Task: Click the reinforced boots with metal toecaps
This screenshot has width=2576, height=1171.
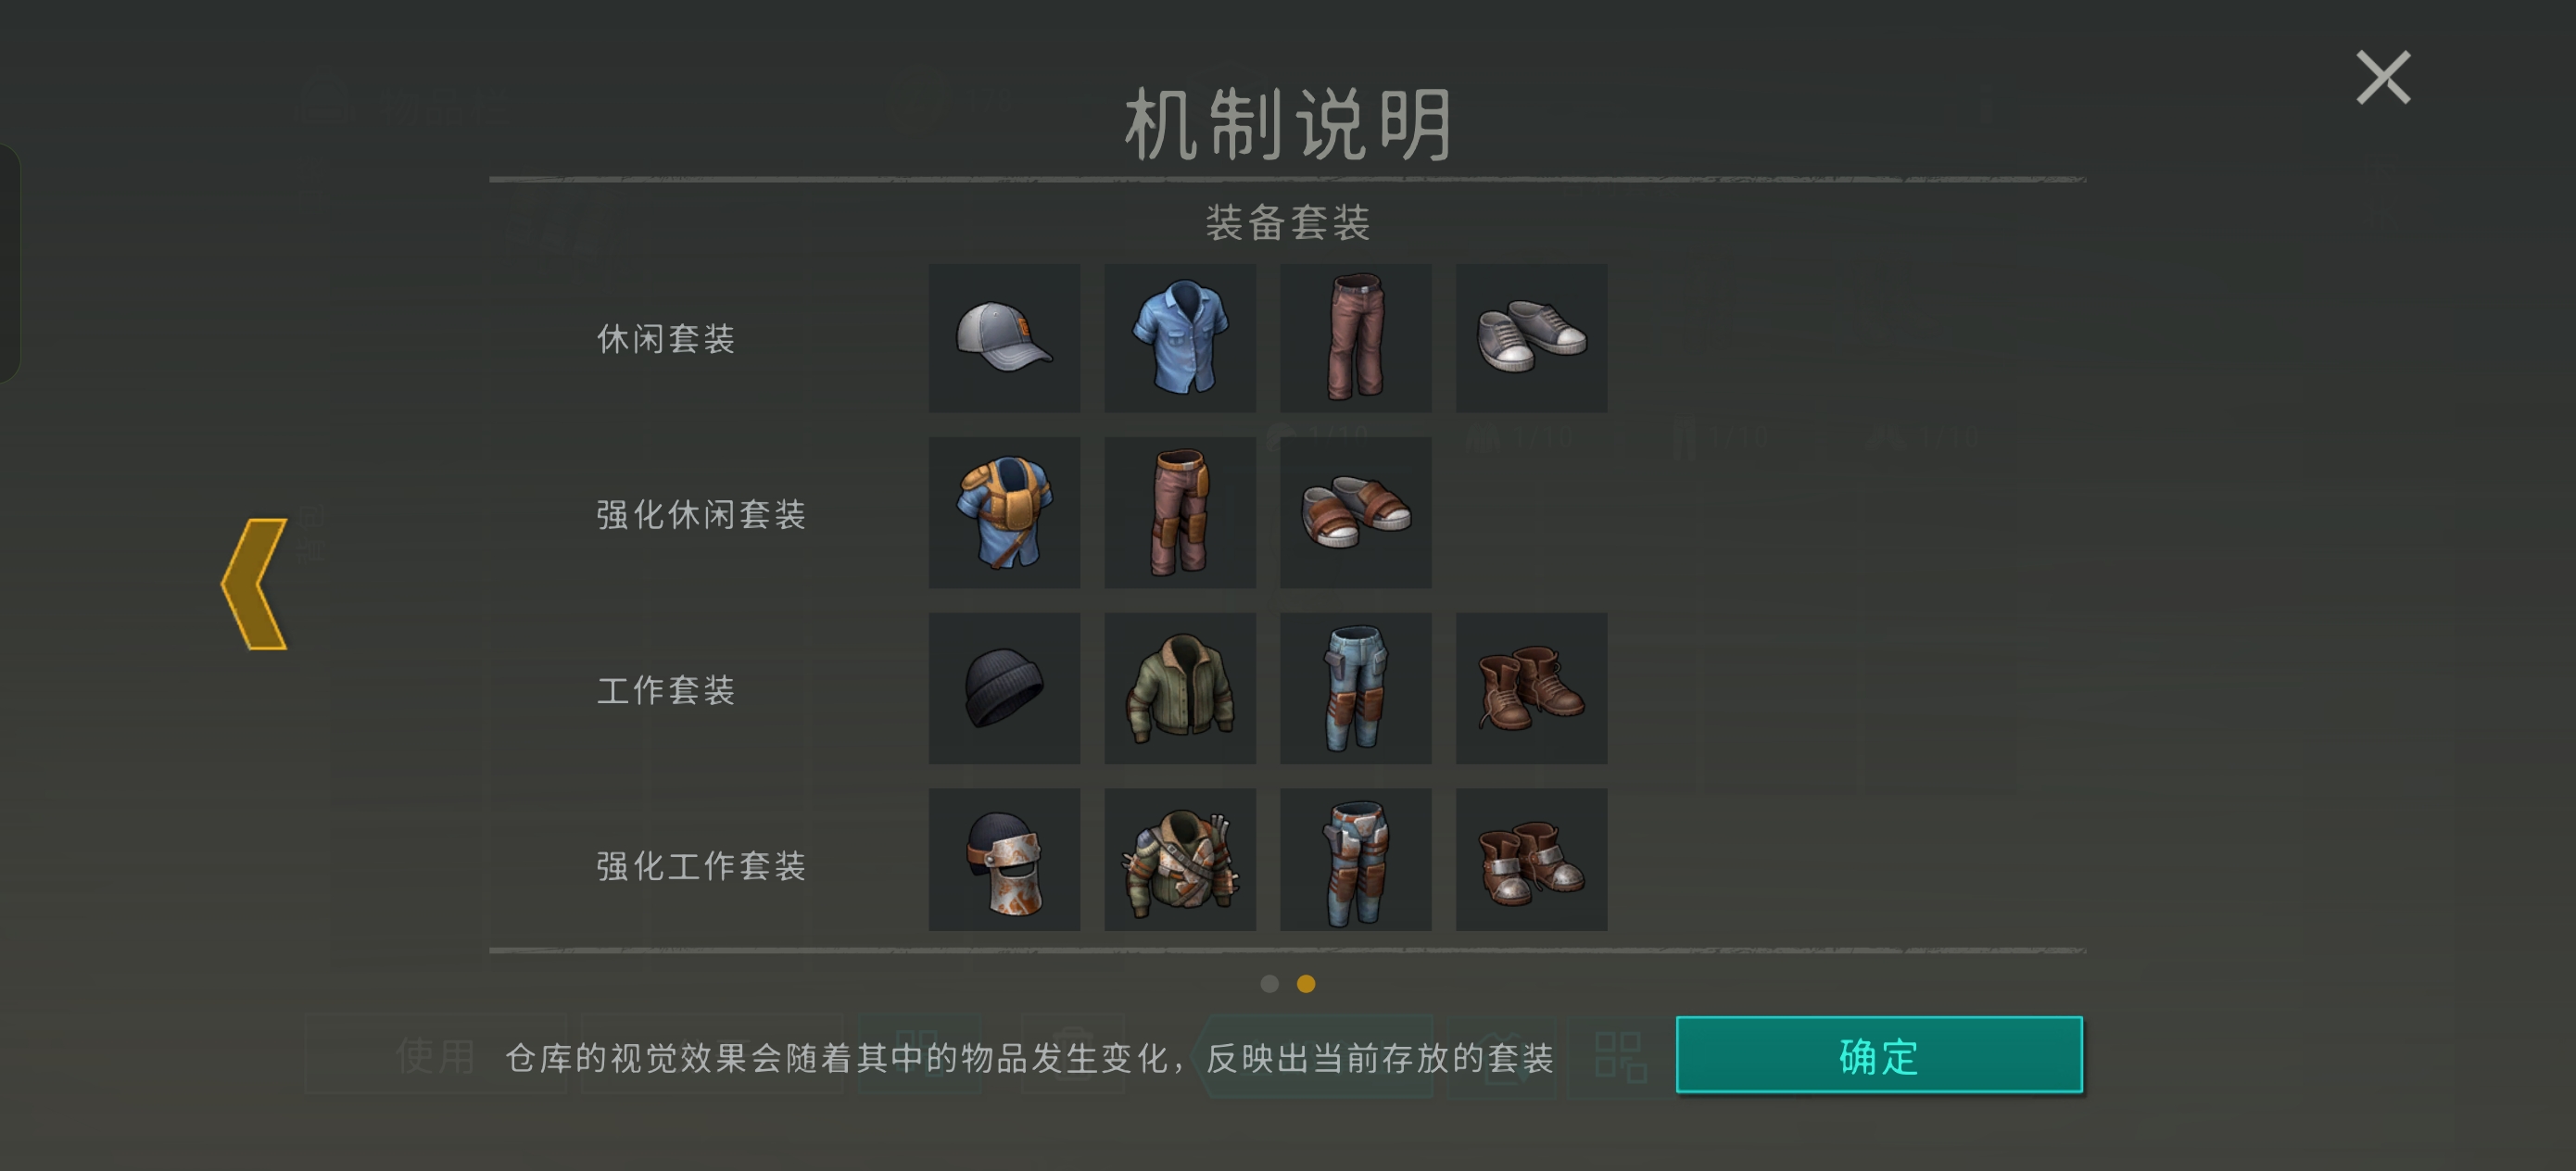Action: click(x=1532, y=860)
